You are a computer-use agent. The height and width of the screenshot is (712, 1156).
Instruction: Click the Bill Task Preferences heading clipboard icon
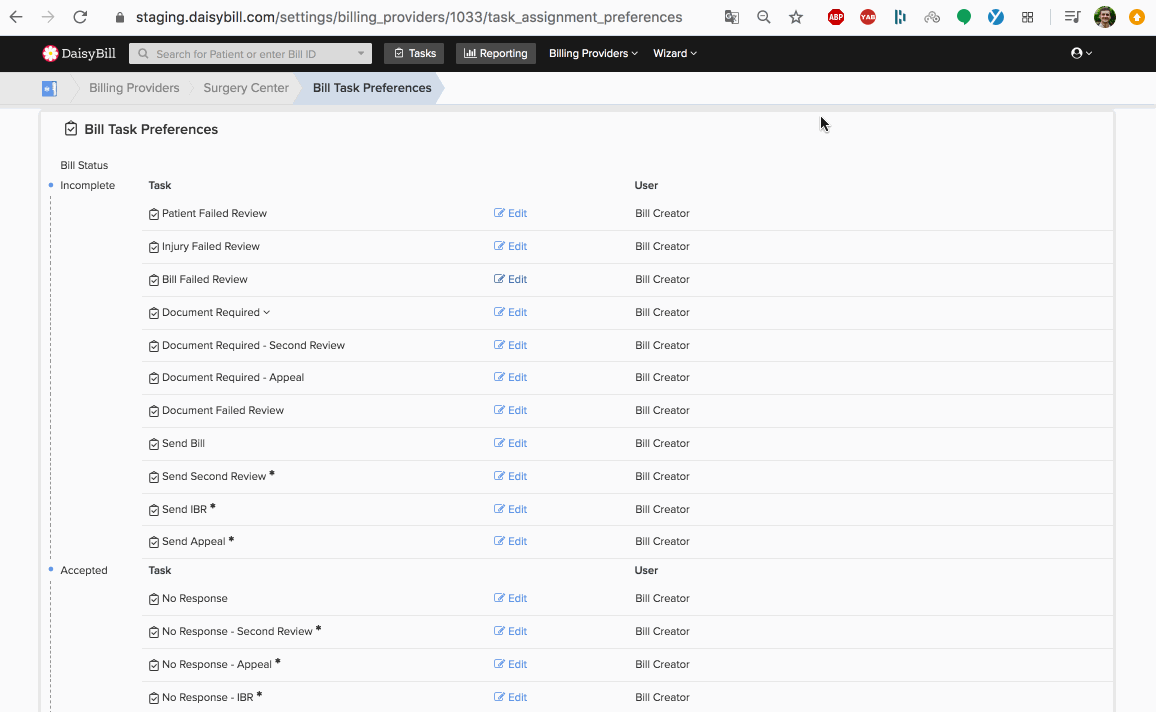(x=71, y=129)
